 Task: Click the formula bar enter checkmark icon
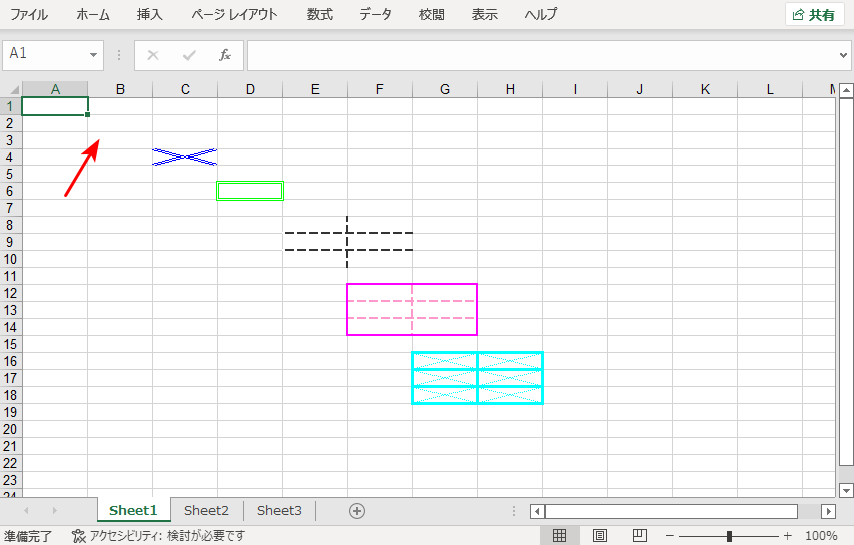pos(189,55)
